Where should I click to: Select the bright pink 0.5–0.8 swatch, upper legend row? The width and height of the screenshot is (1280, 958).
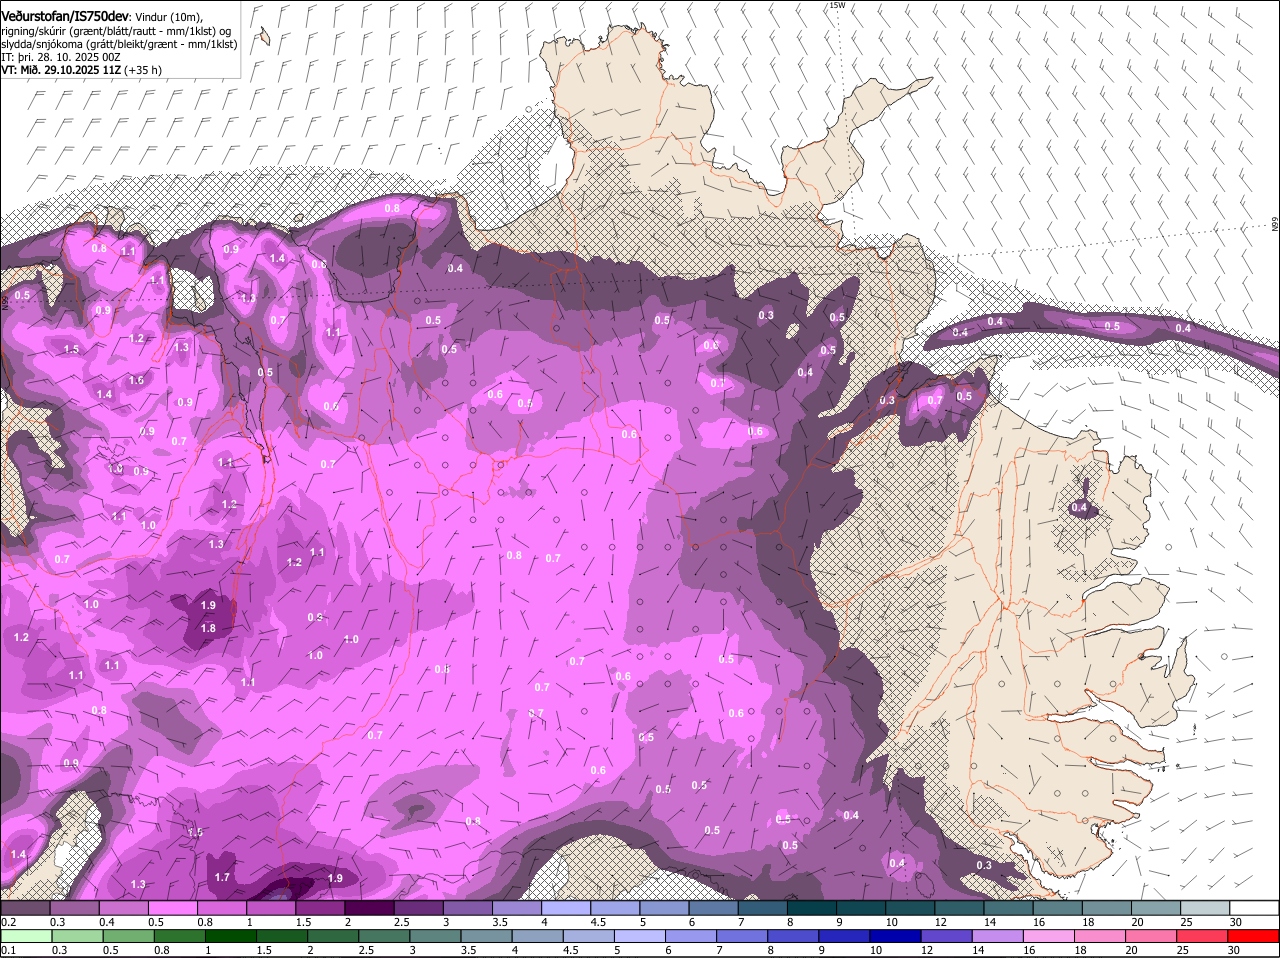pos(172,908)
